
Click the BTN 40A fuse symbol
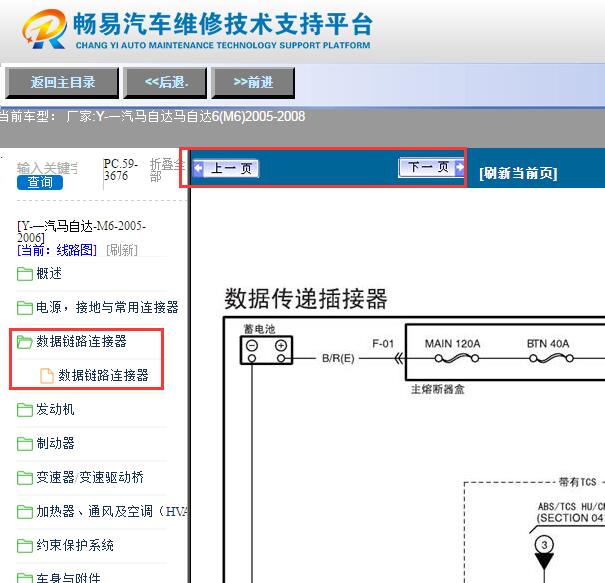(x=551, y=358)
